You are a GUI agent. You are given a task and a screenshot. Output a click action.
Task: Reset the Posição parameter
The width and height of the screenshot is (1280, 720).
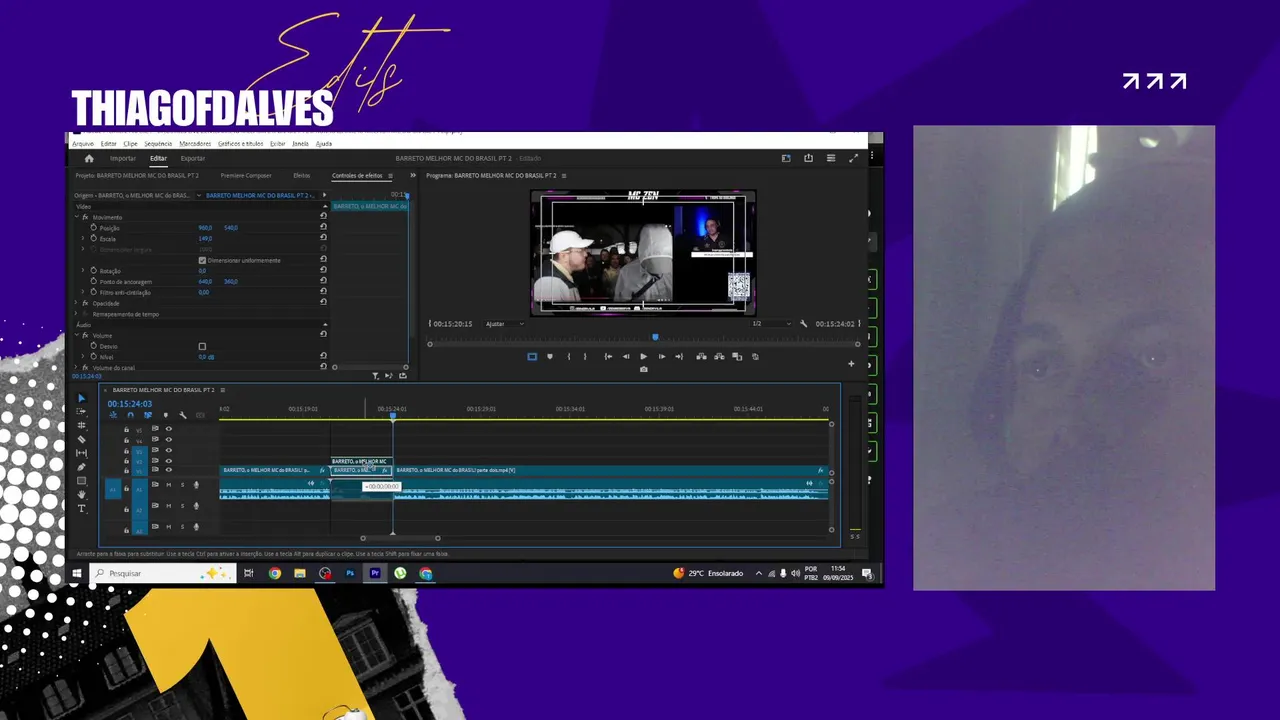click(323, 227)
